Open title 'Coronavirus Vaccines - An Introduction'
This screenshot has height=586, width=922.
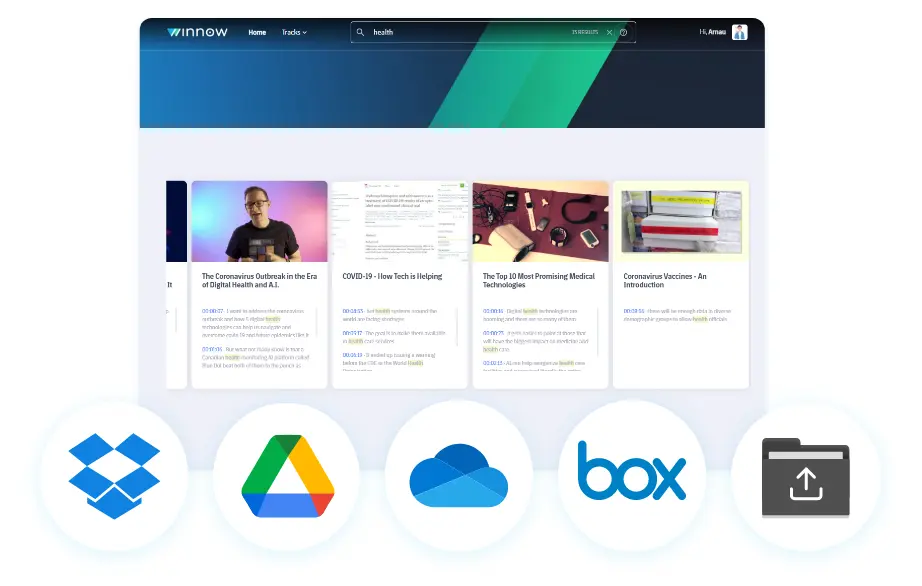(x=664, y=280)
